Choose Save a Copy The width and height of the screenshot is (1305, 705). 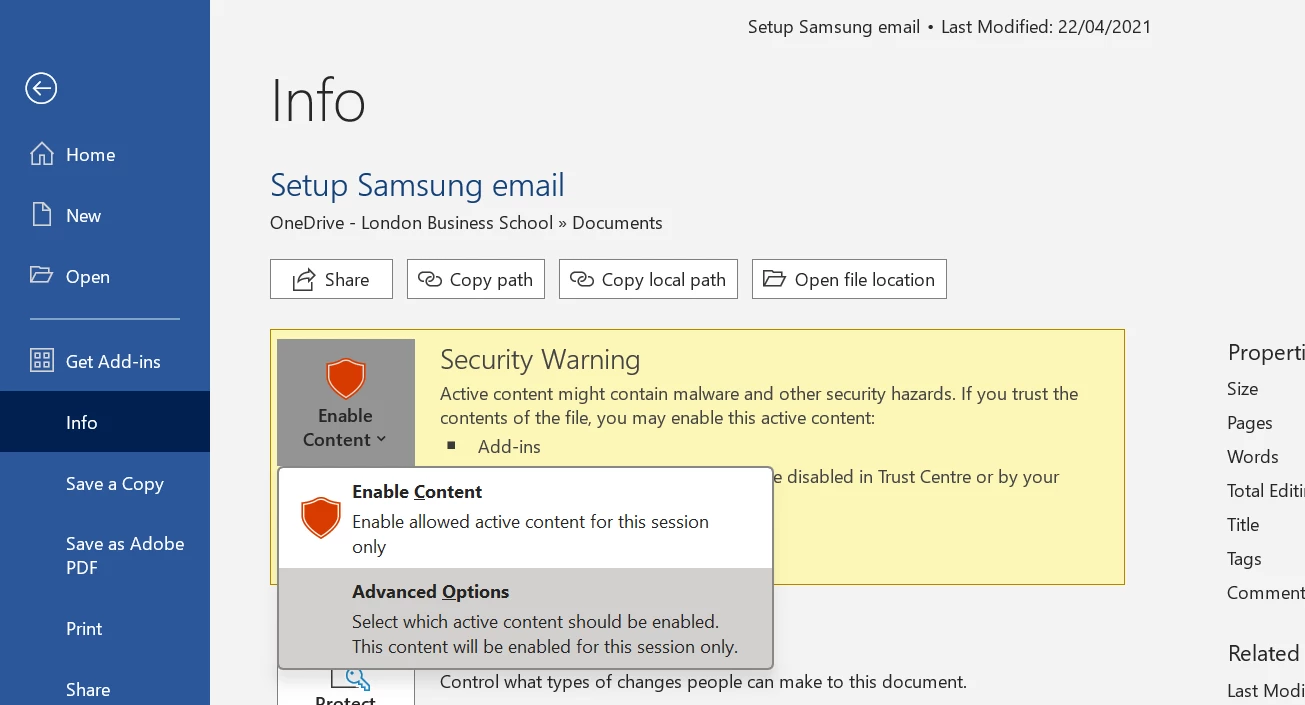pos(105,483)
